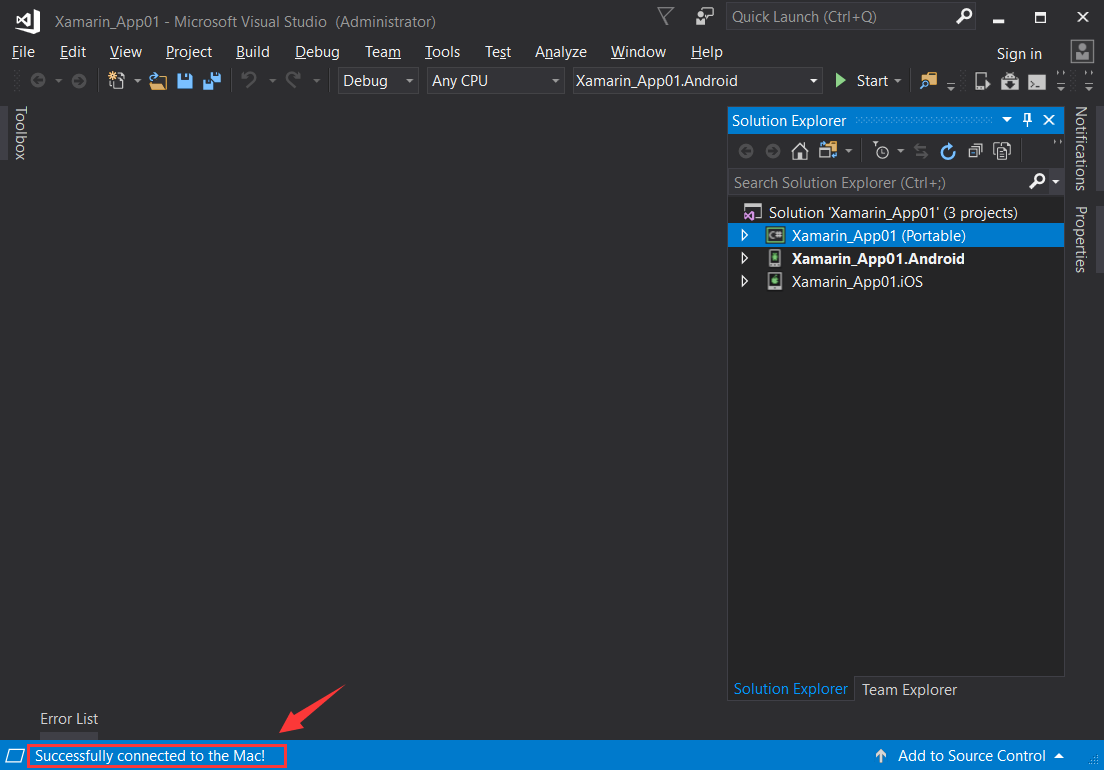Open the Notifications side tab
Viewport: 1104px width, 770px height.
point(1081,149)
